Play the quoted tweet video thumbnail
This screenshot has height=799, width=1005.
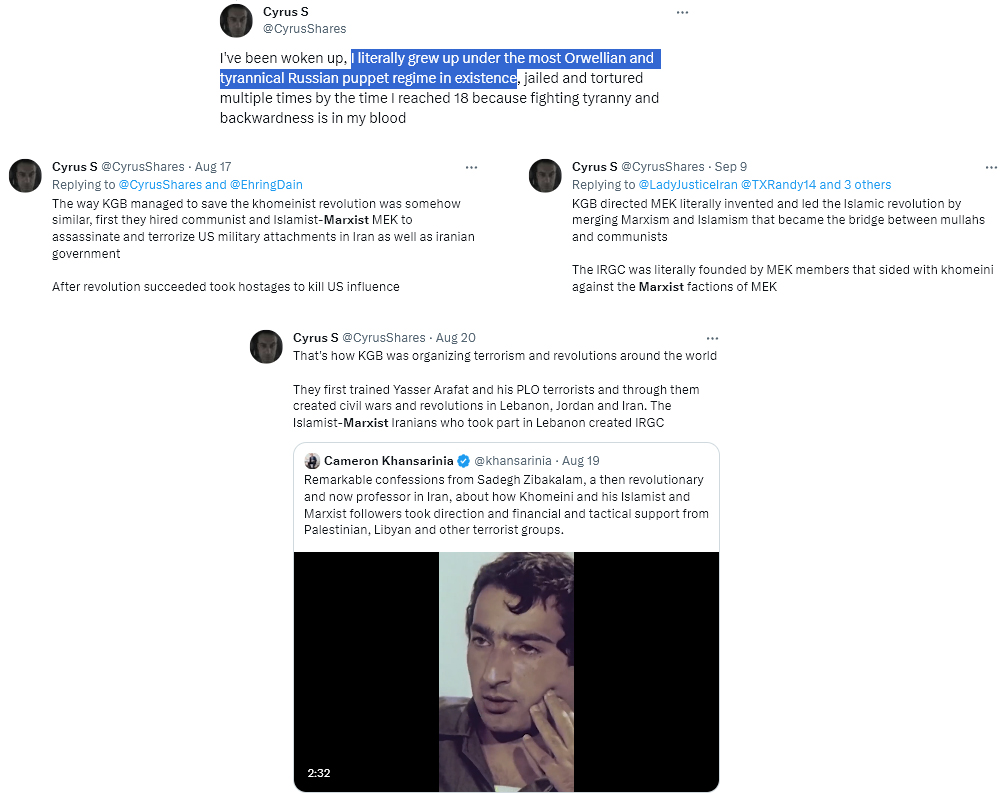pos(506,671)
